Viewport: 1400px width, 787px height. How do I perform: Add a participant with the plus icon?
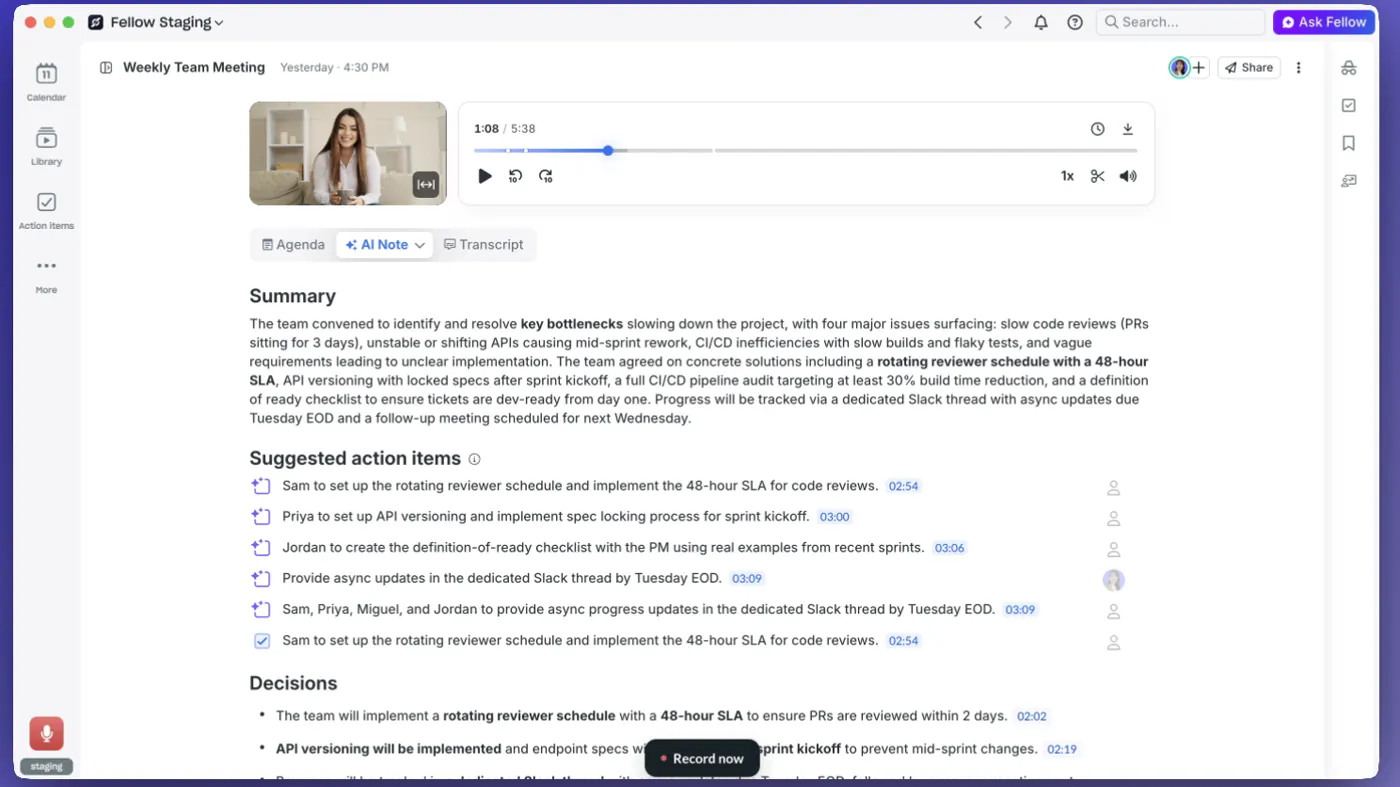(1199, 67)
